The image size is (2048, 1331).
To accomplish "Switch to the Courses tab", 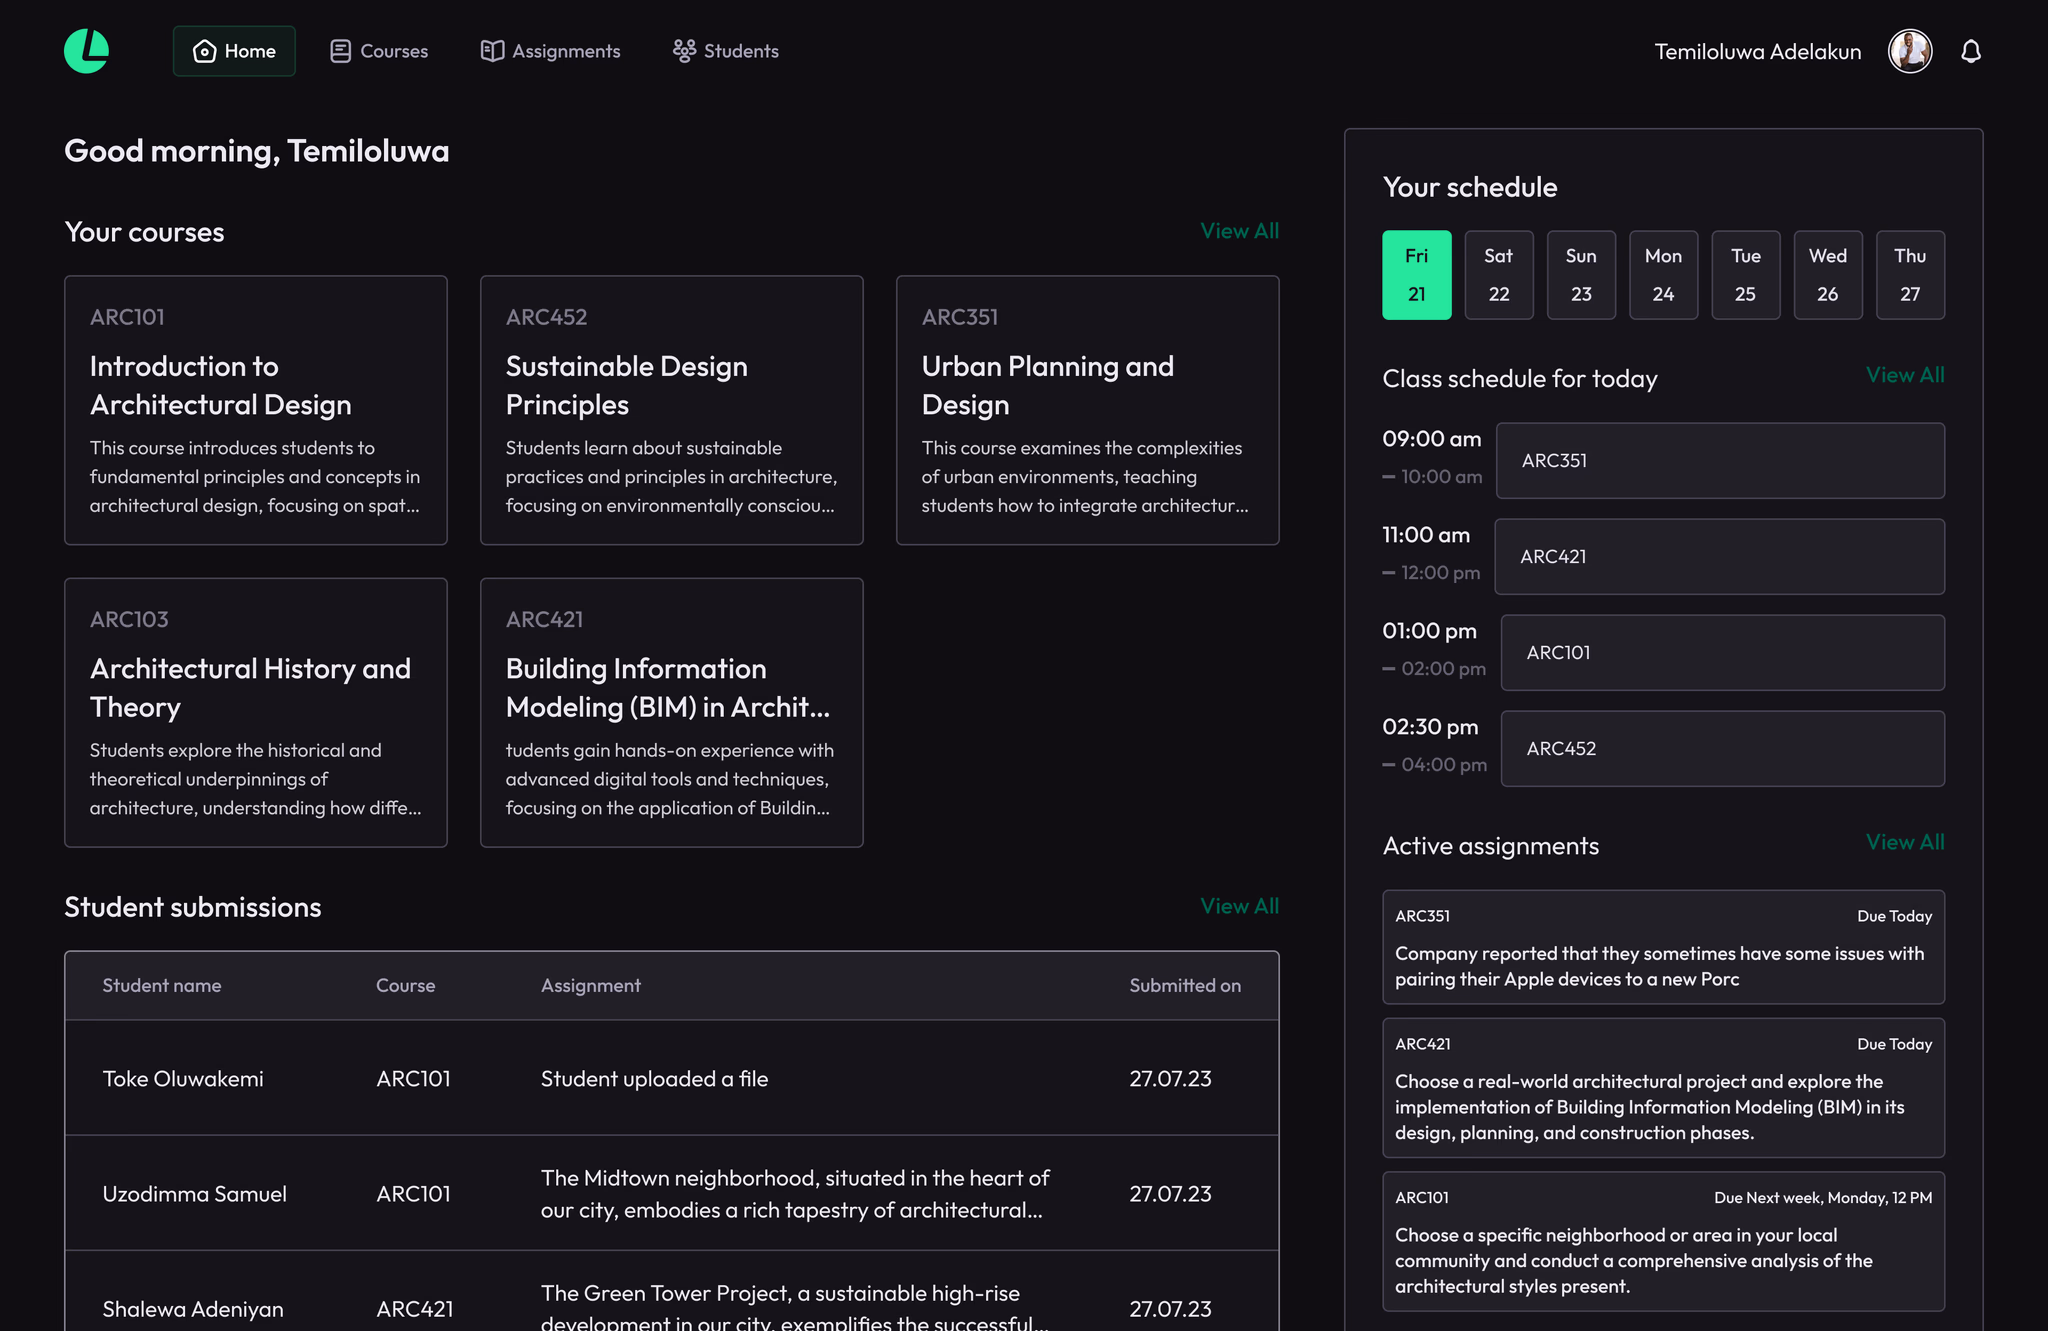I will (394, 50).
